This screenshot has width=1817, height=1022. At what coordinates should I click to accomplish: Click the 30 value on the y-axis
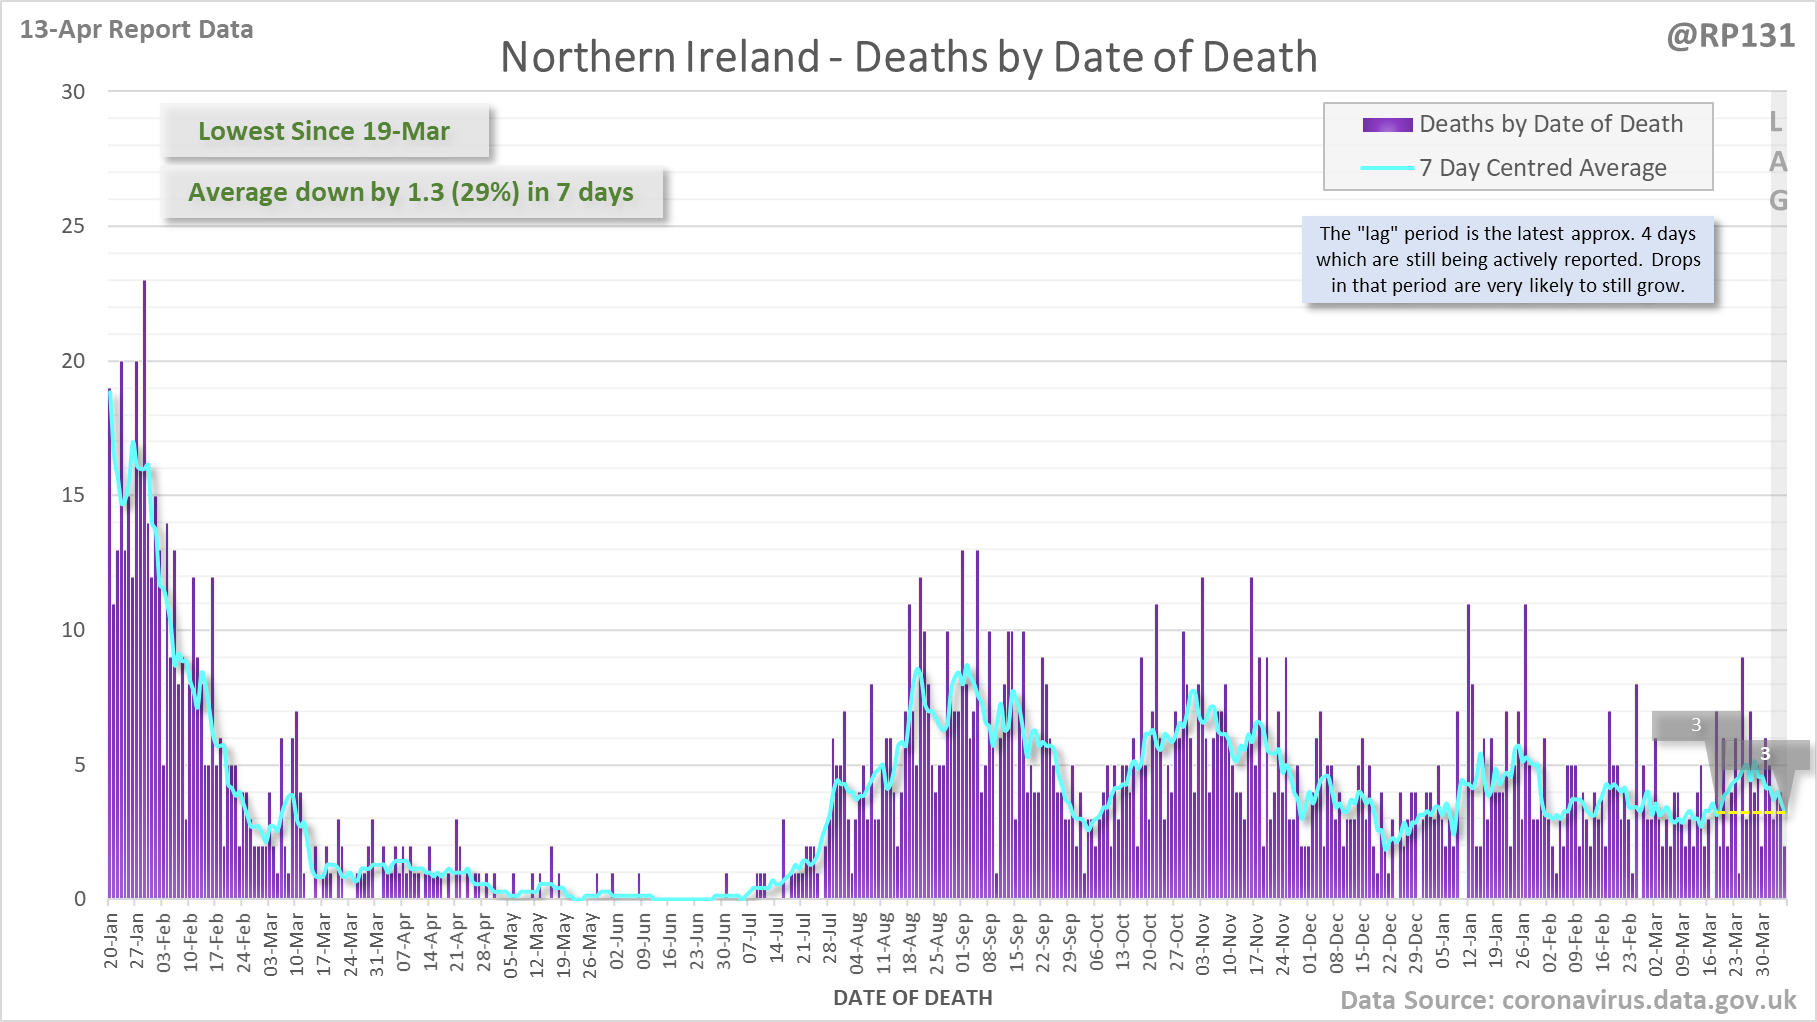(x=73, y=92)
